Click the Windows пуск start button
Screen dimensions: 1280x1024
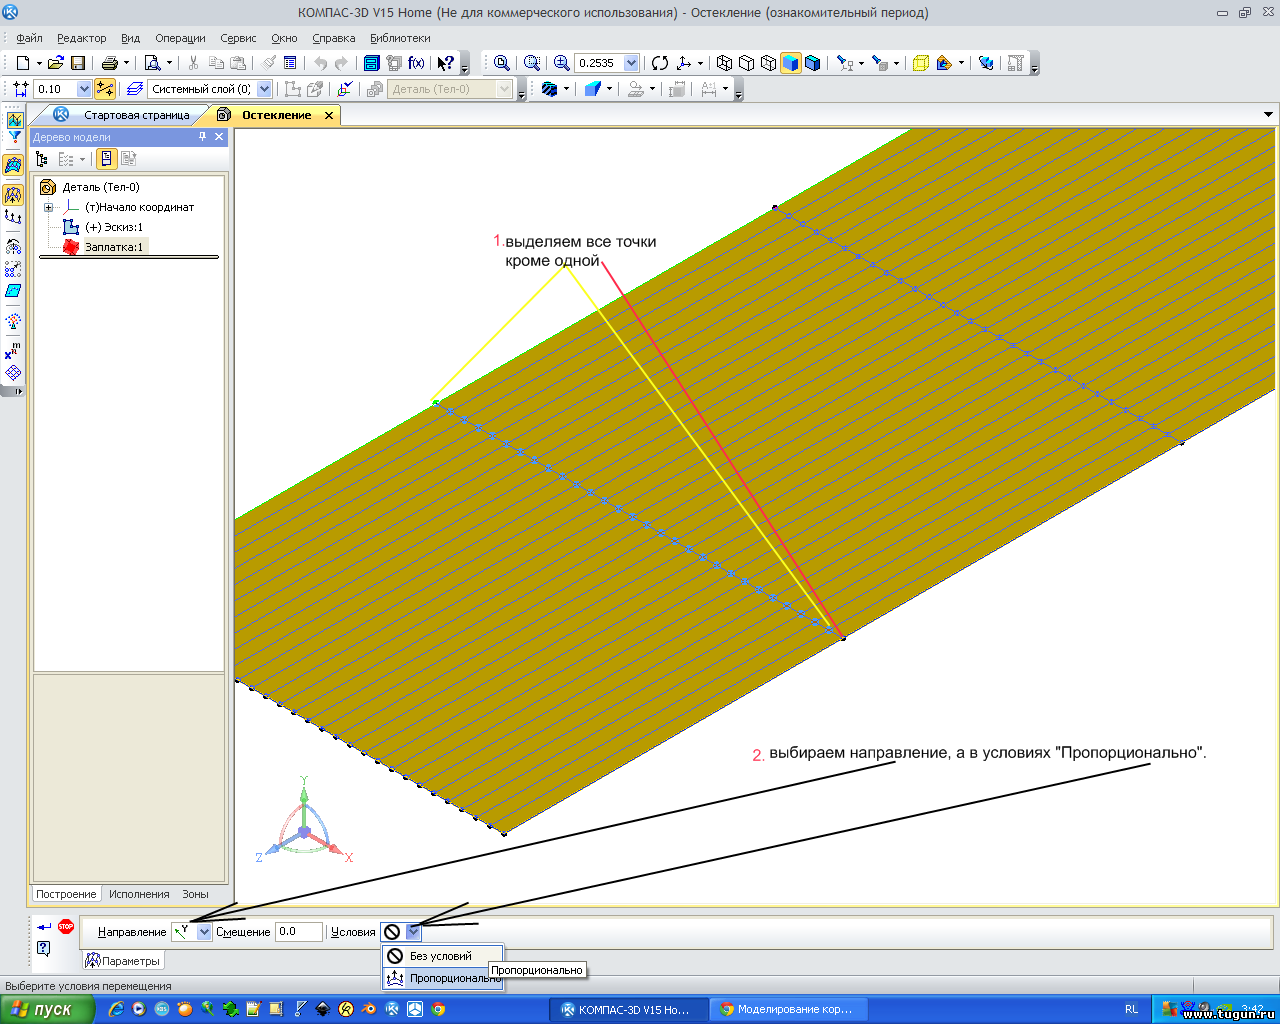point(47,1009)
